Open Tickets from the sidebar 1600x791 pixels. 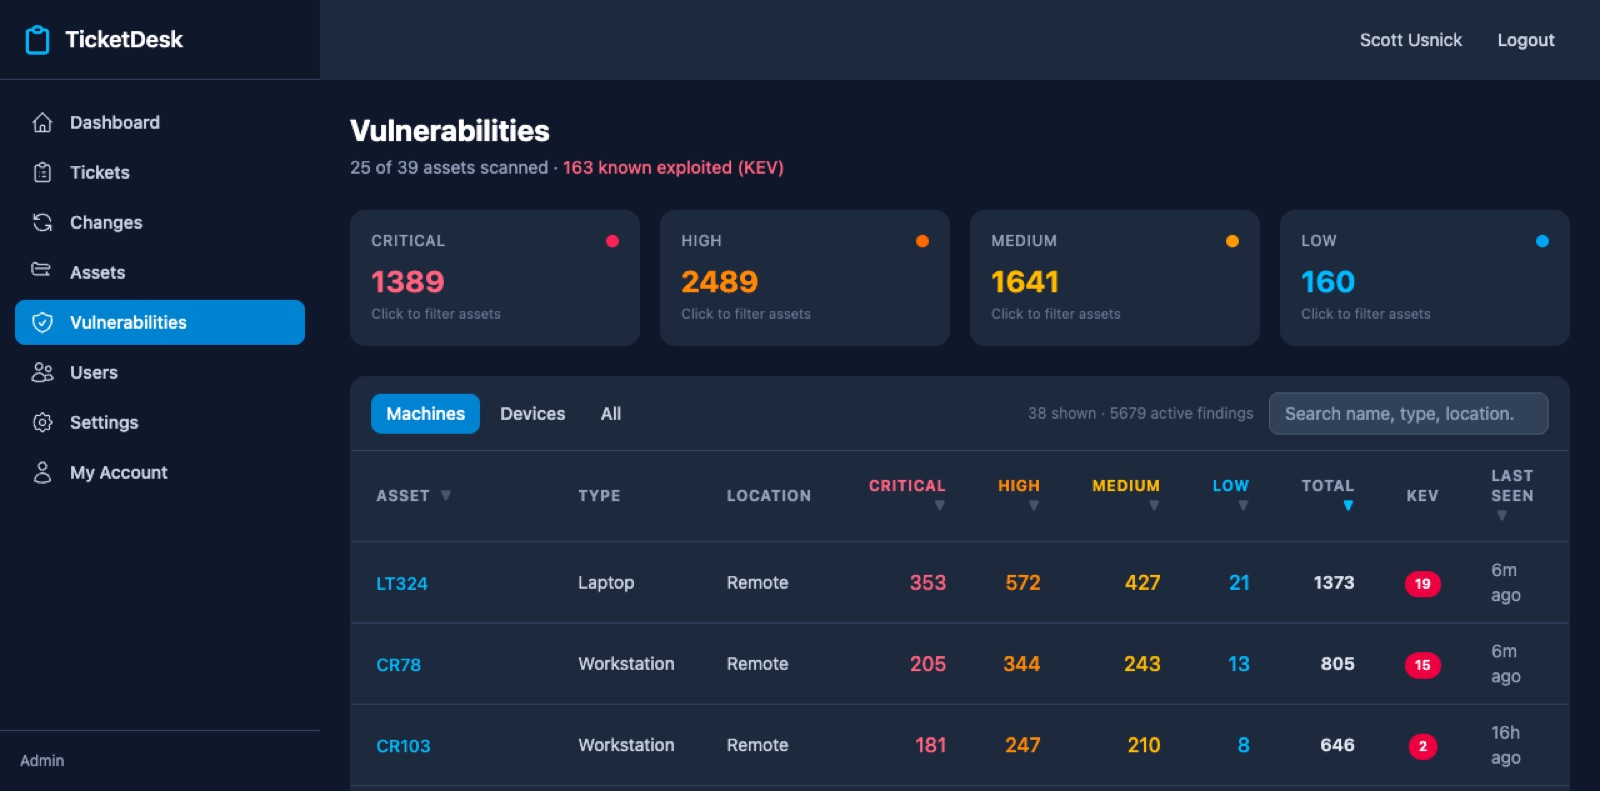(x=160, y=172)
